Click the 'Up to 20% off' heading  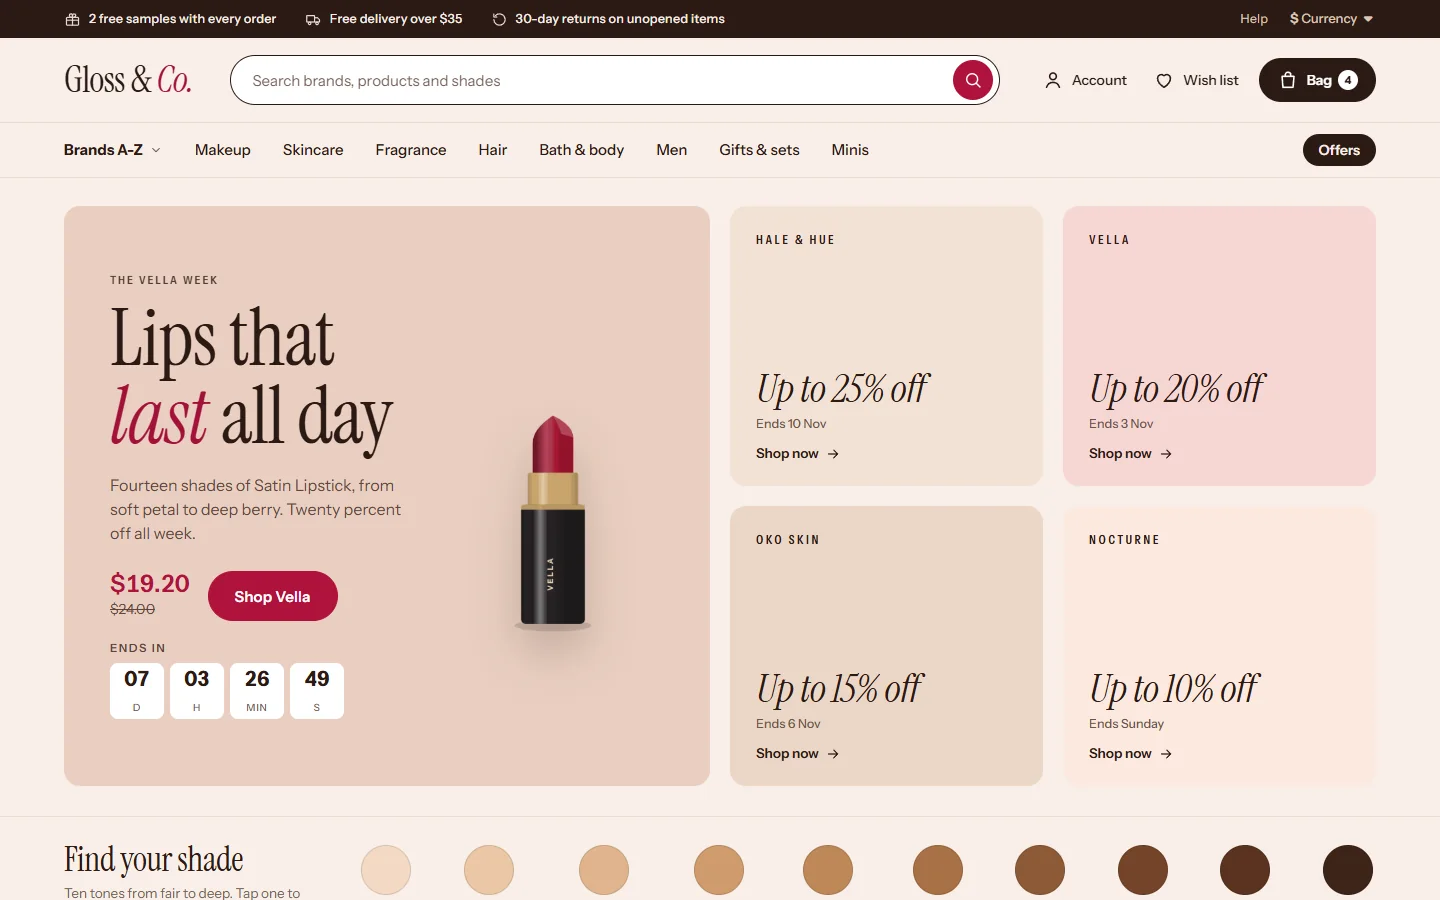(x=1177, y=389)
